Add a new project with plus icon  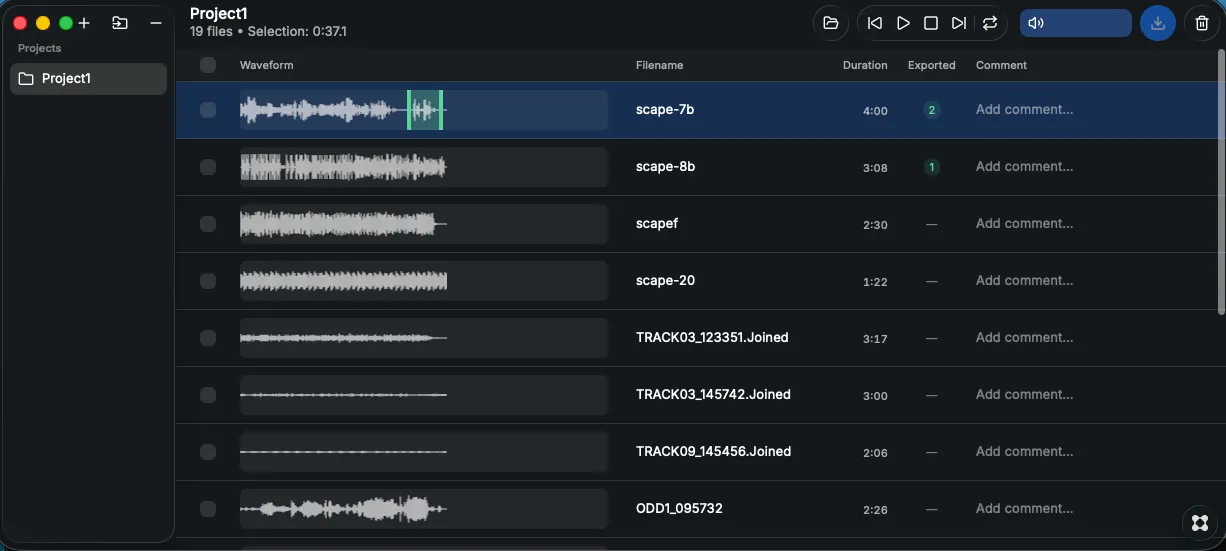click(x=84, y=23)
